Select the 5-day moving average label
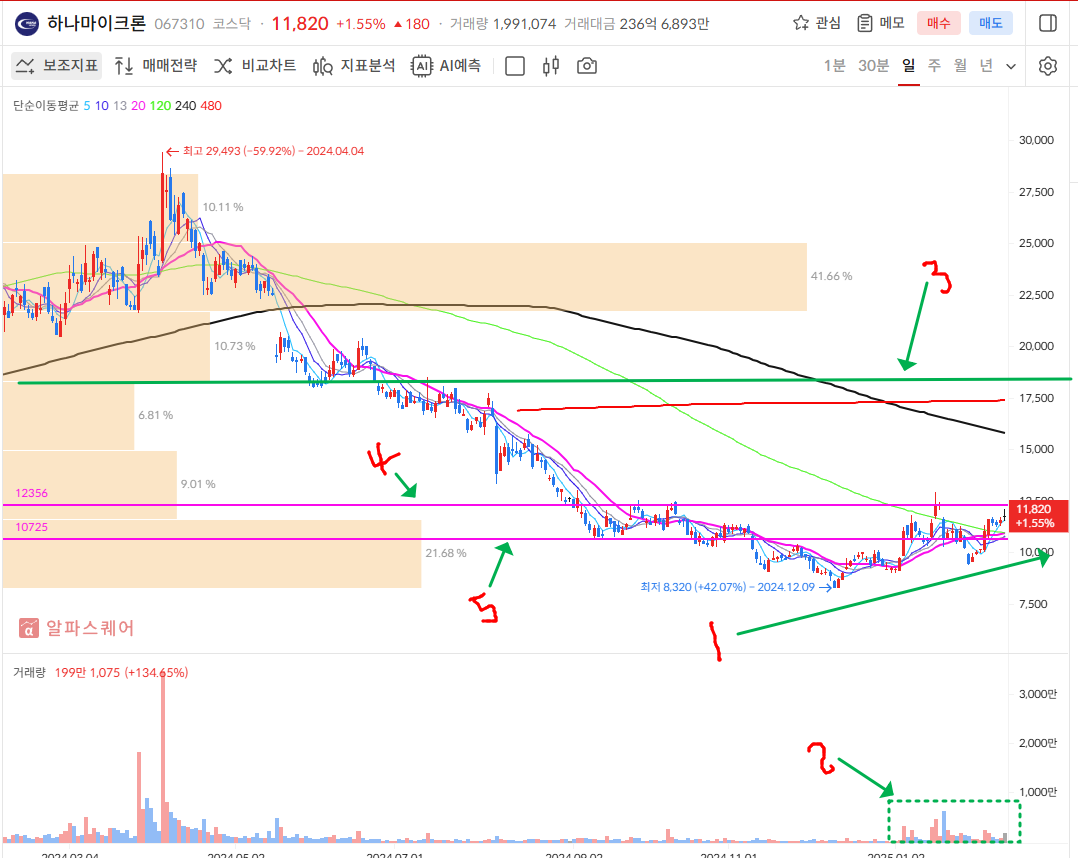Screen dimensions: 1078x858 pyautogui.click(x=87, y=106)
